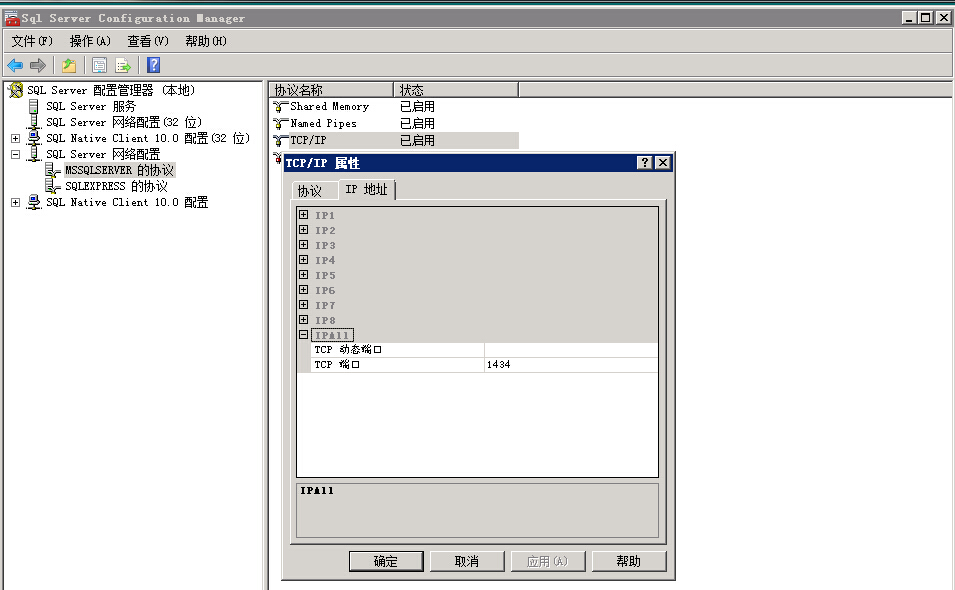Expand the bottom SQL Native Client 10.0 配置 node
Image resolution: width=955 pixels, height=590 pixels.
coord(15,202)
